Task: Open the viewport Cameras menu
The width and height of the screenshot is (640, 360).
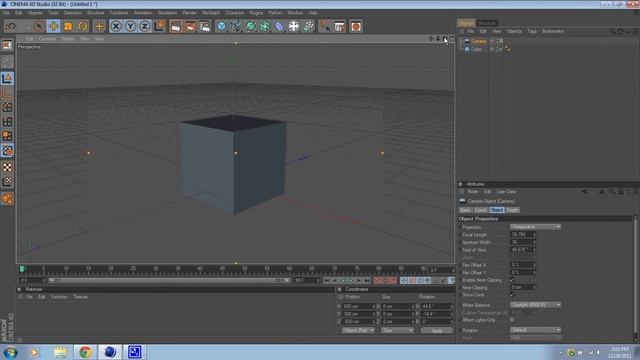Action: click(x=47, y=39)
